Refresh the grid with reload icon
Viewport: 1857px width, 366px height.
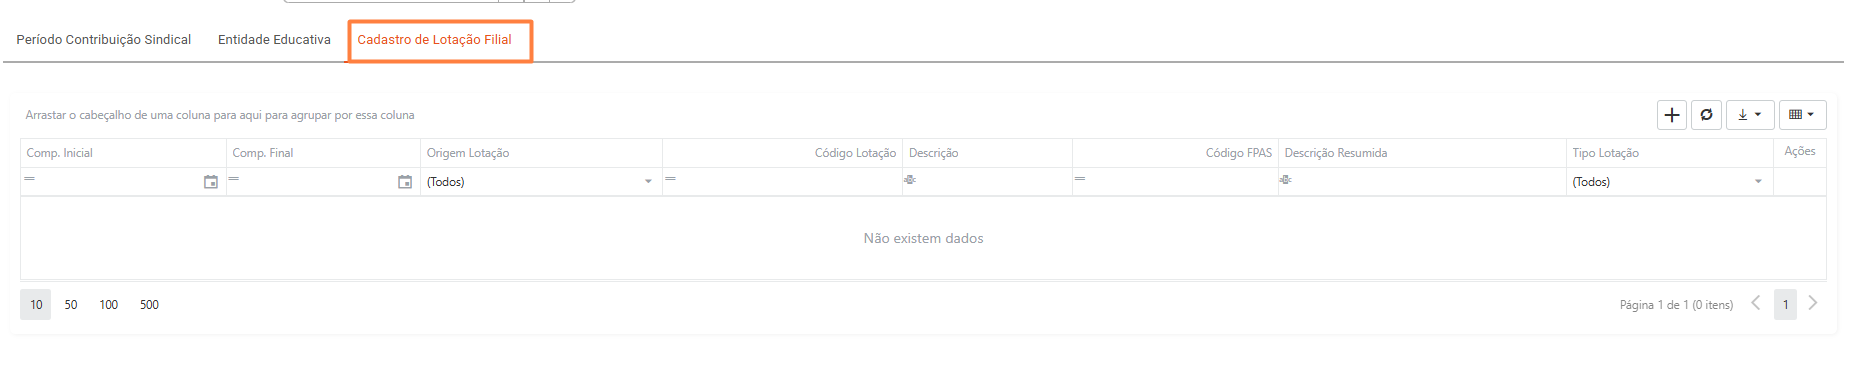[x=1706, y=115]
